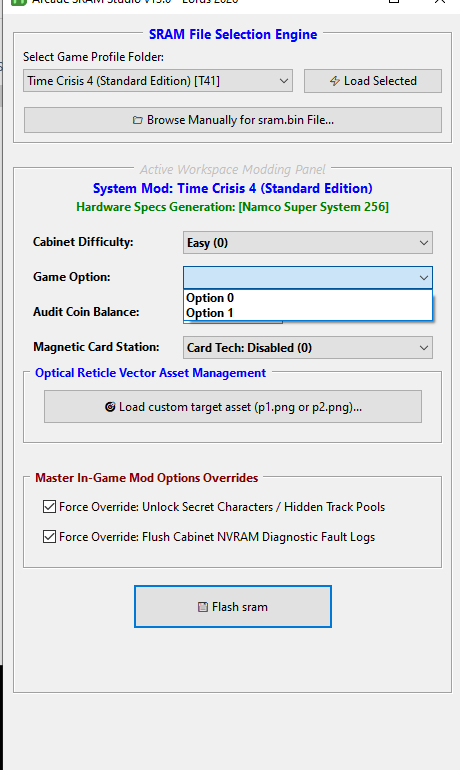
Task: Open the Magnetic Card Station dropdown
Action: 308,348
